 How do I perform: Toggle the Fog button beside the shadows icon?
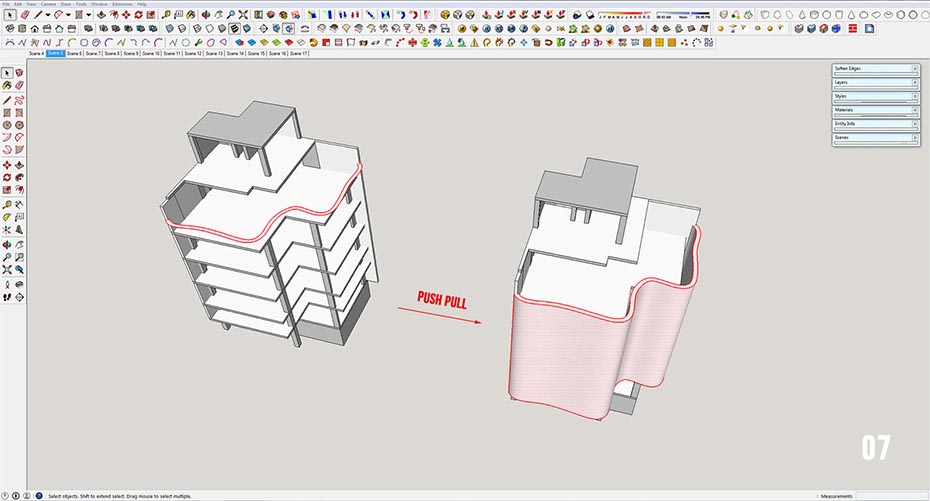click(x=590, y=14)
